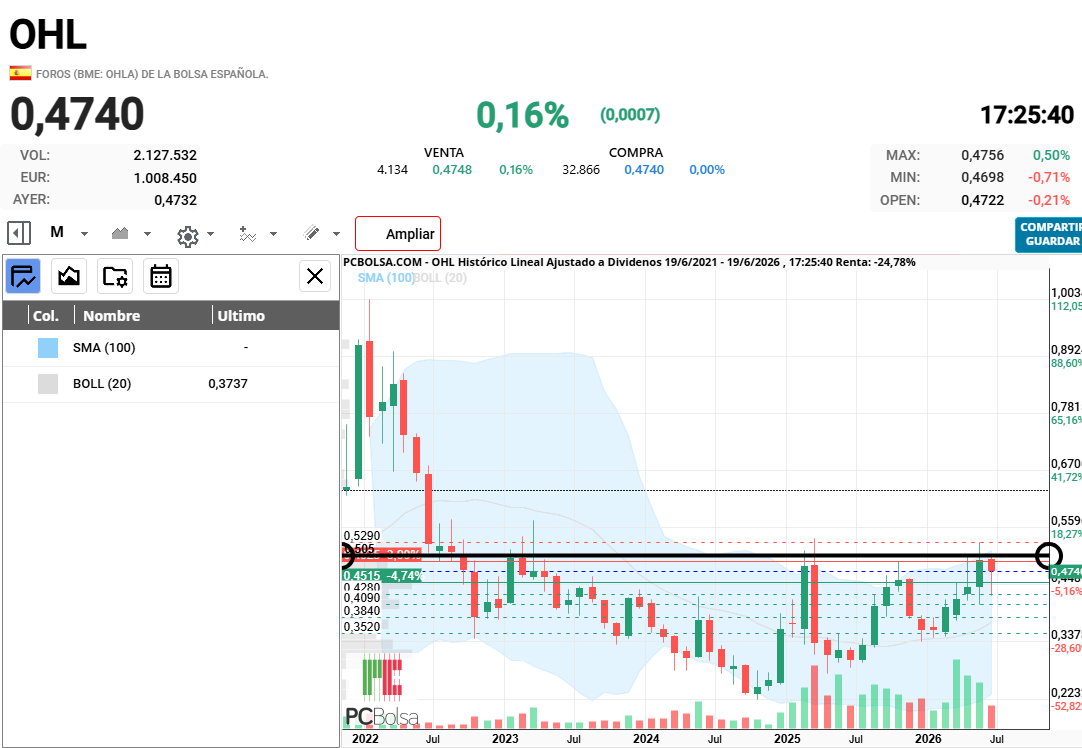The height and width of the screenshot is (748, 1082).
Task: Click the 0,3840 level label
Action: [362, 611]
